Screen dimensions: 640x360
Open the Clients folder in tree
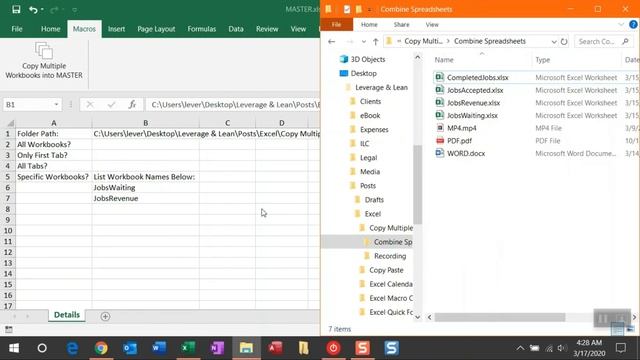[x=370, y=101]
